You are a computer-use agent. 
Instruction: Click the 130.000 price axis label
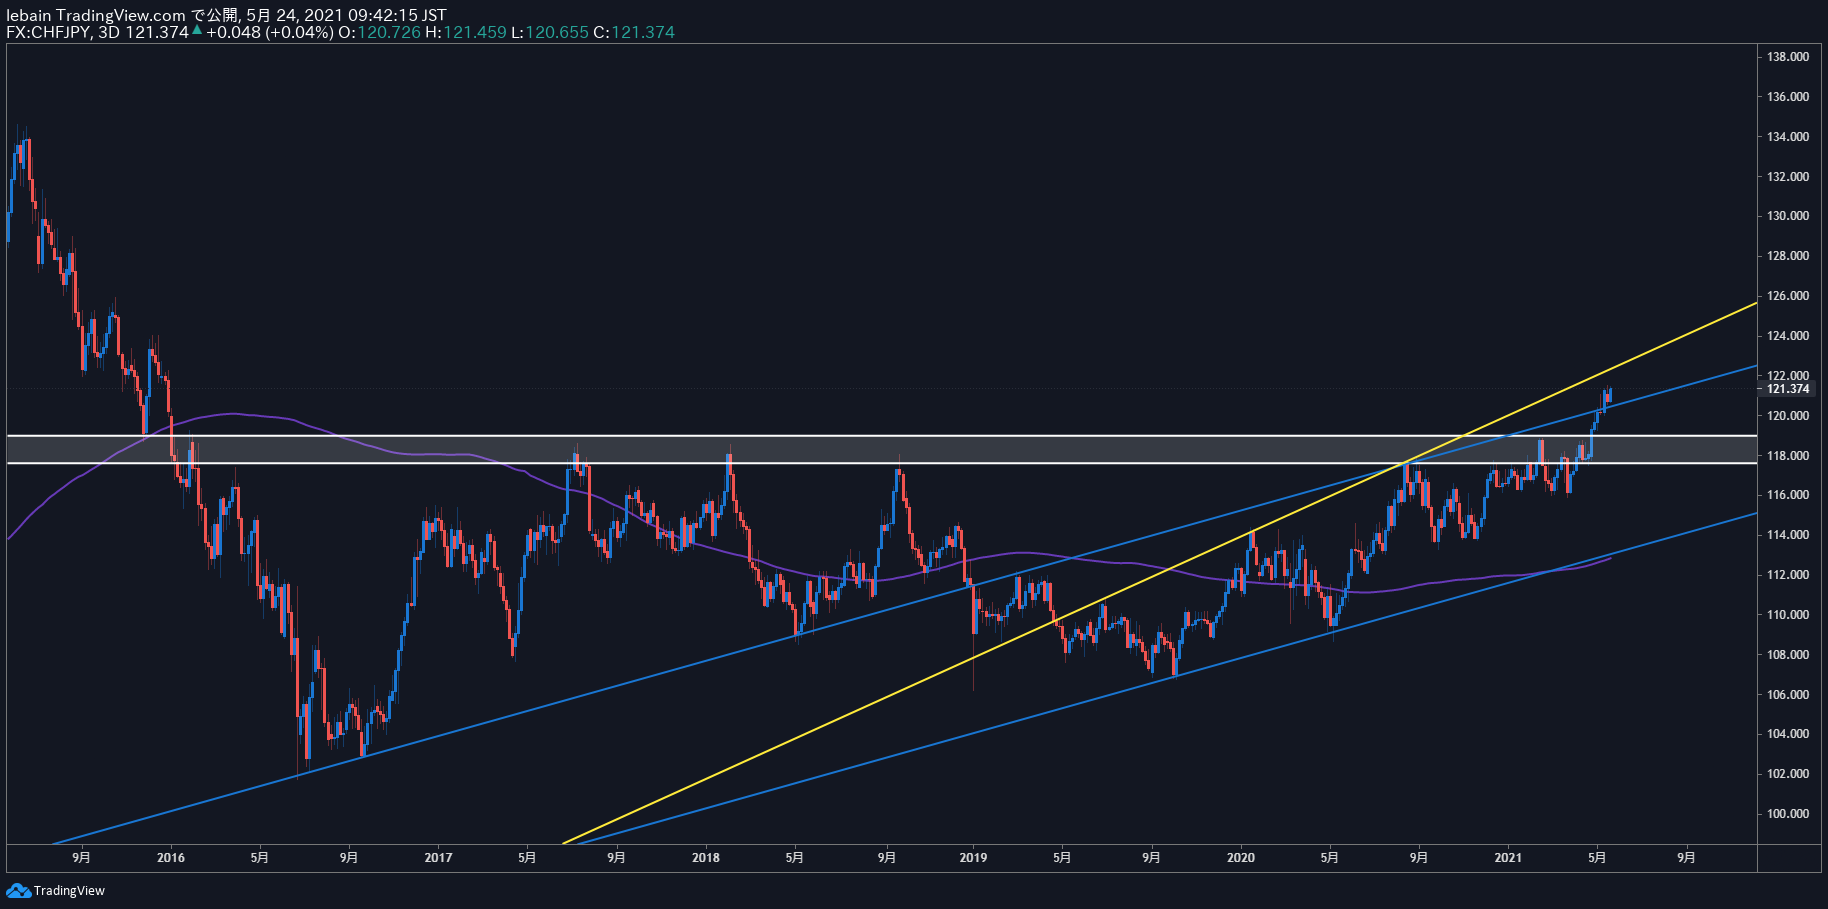click(x=1788, y=216)
